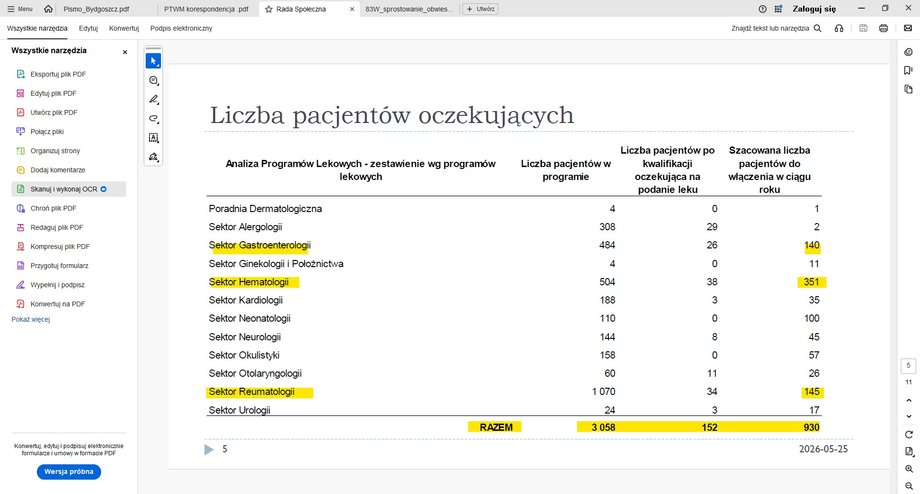Switch to PTWM korespondencja .pdf tab
Screen dimensions: 920x494
[206, 9]
